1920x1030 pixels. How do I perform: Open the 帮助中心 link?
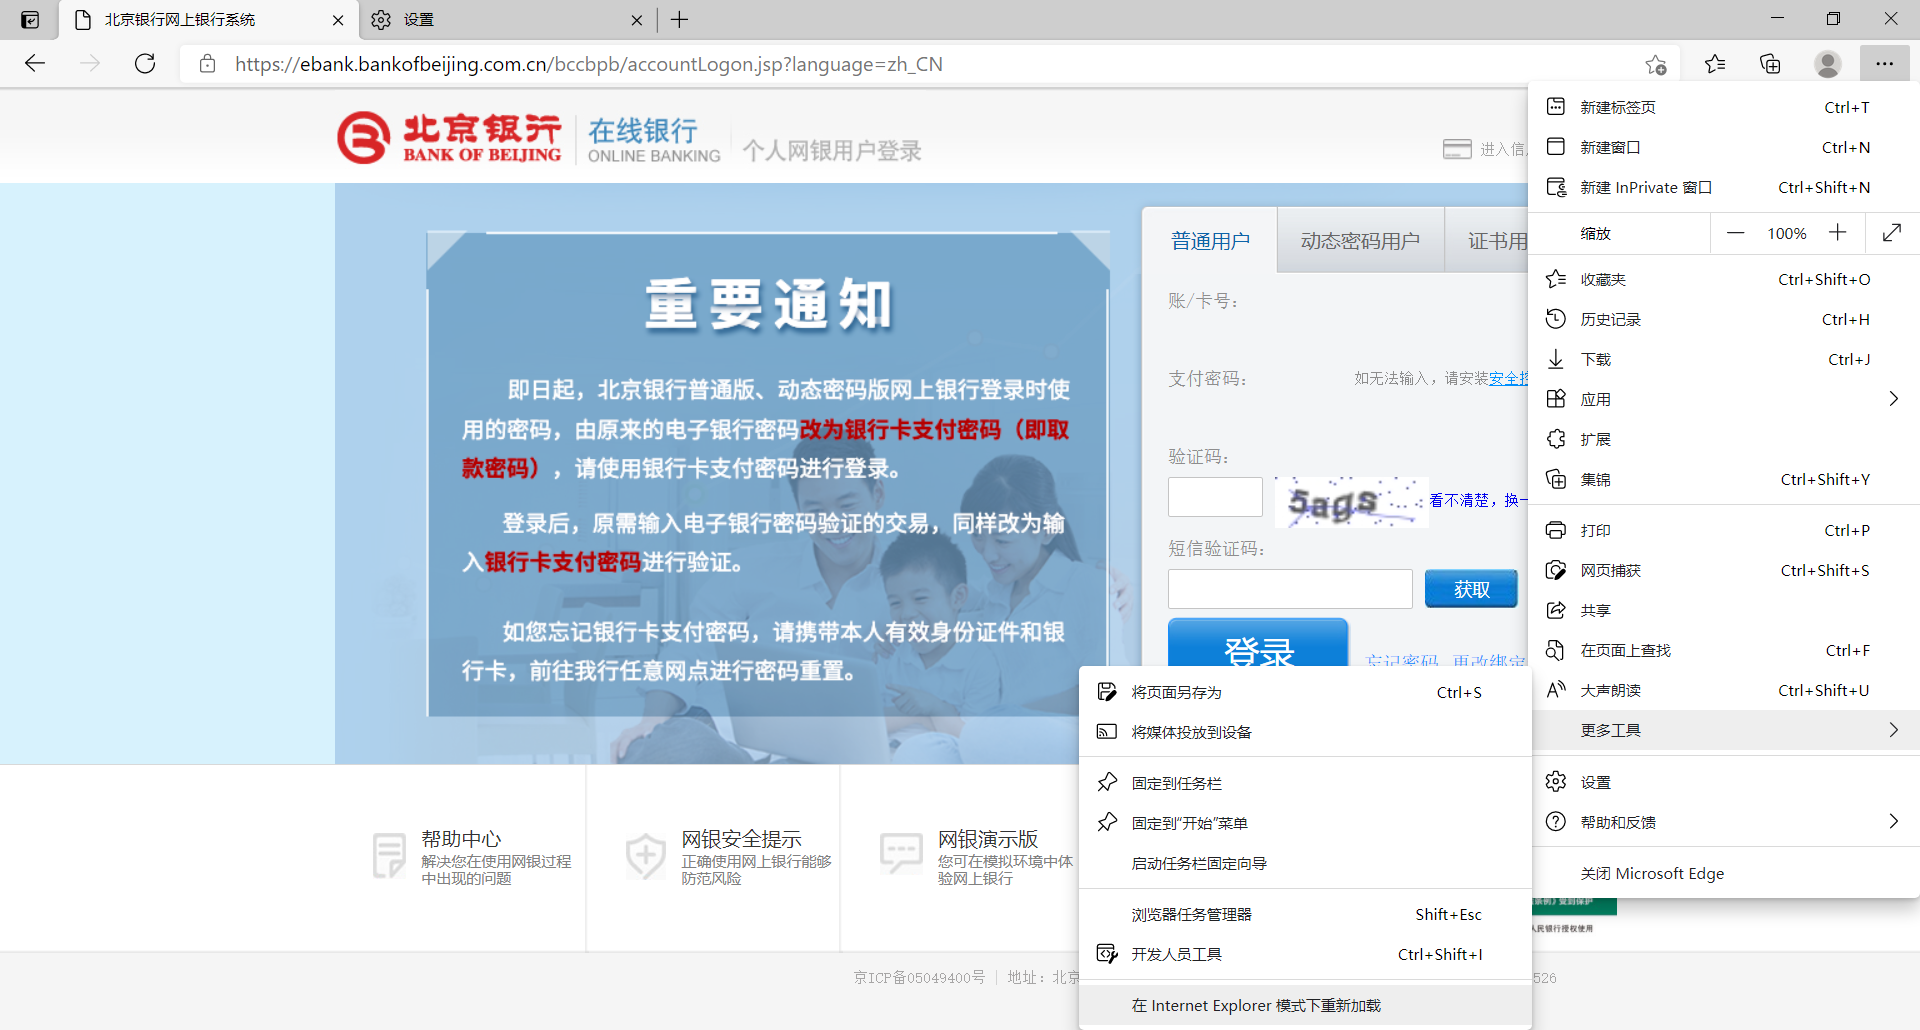coord(461,839)
